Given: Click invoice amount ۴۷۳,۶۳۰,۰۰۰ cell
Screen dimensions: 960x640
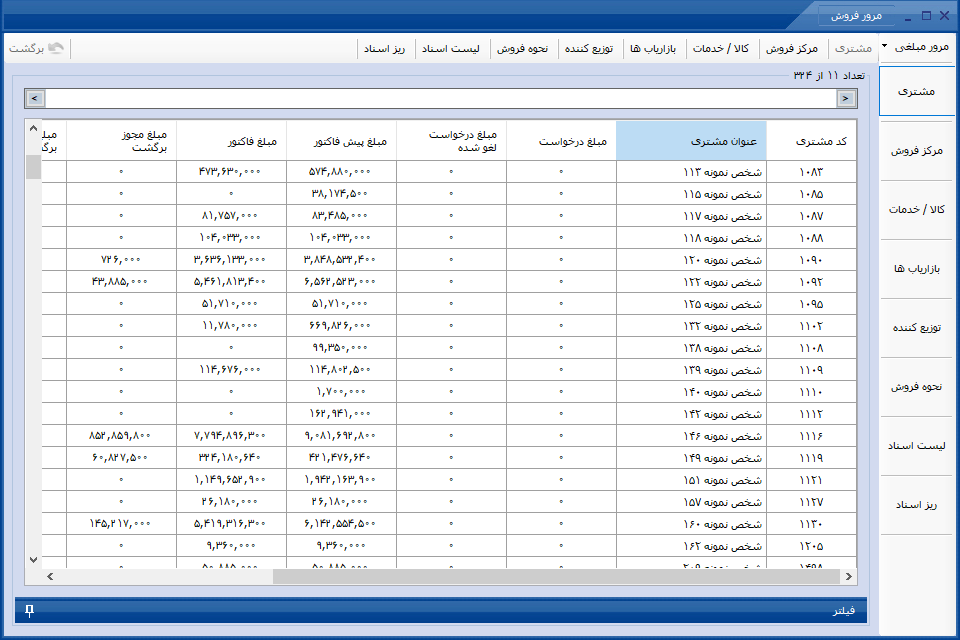Looking at the screenshot, I should [x=230, y=171].
